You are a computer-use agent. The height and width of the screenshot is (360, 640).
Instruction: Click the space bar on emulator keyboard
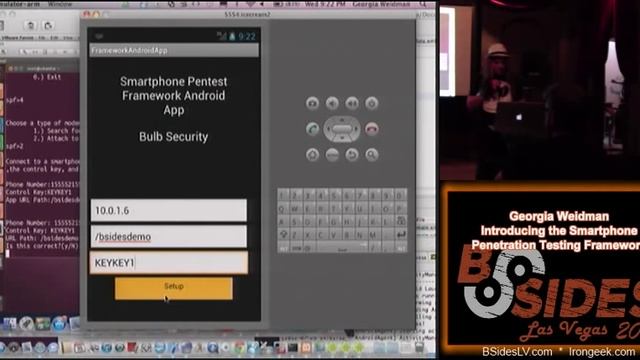(x=342, y=247)
